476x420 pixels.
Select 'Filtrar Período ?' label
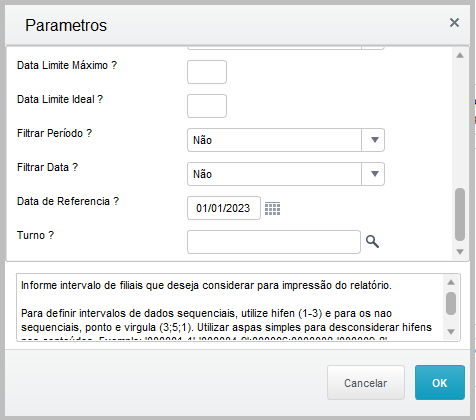click(x=54, y=133)
